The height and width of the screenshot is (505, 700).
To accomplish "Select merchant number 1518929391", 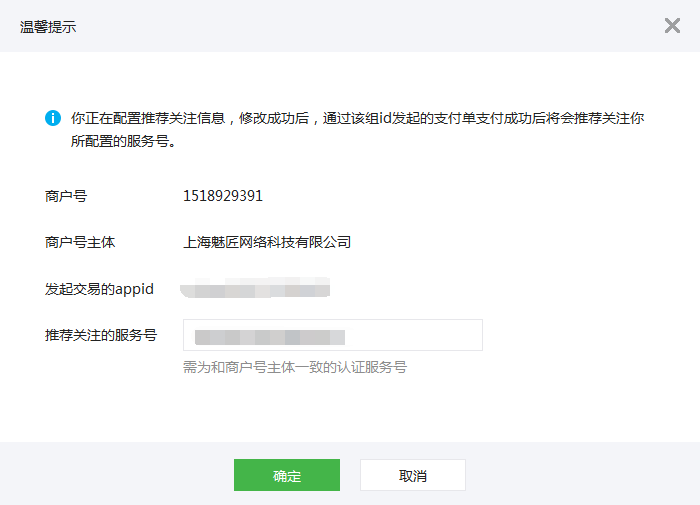I will (x=223, y=196).
